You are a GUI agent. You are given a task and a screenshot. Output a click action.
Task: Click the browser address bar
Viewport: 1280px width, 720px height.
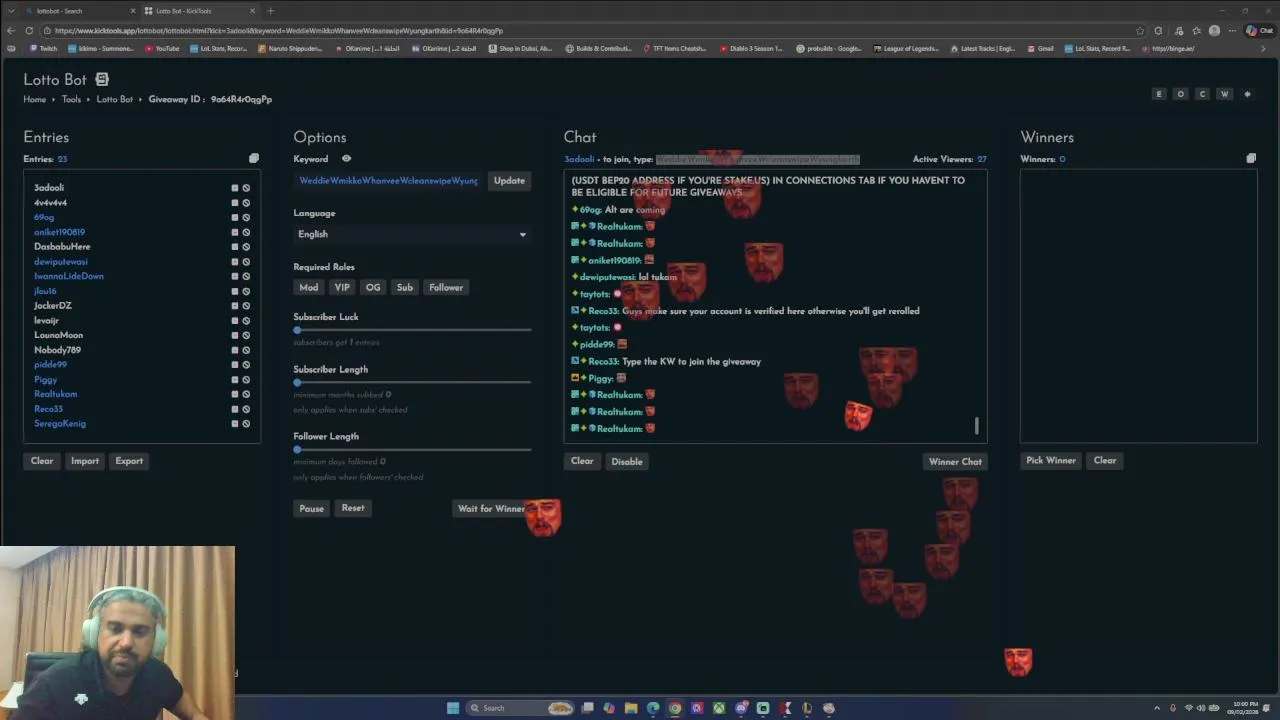(x=590, y=30)
